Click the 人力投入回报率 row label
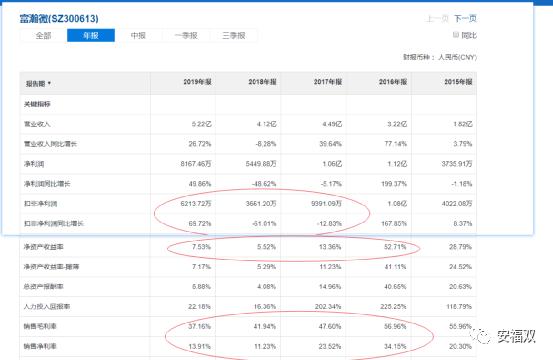This screenshot has height=360, width=553. tap(47, 306)
